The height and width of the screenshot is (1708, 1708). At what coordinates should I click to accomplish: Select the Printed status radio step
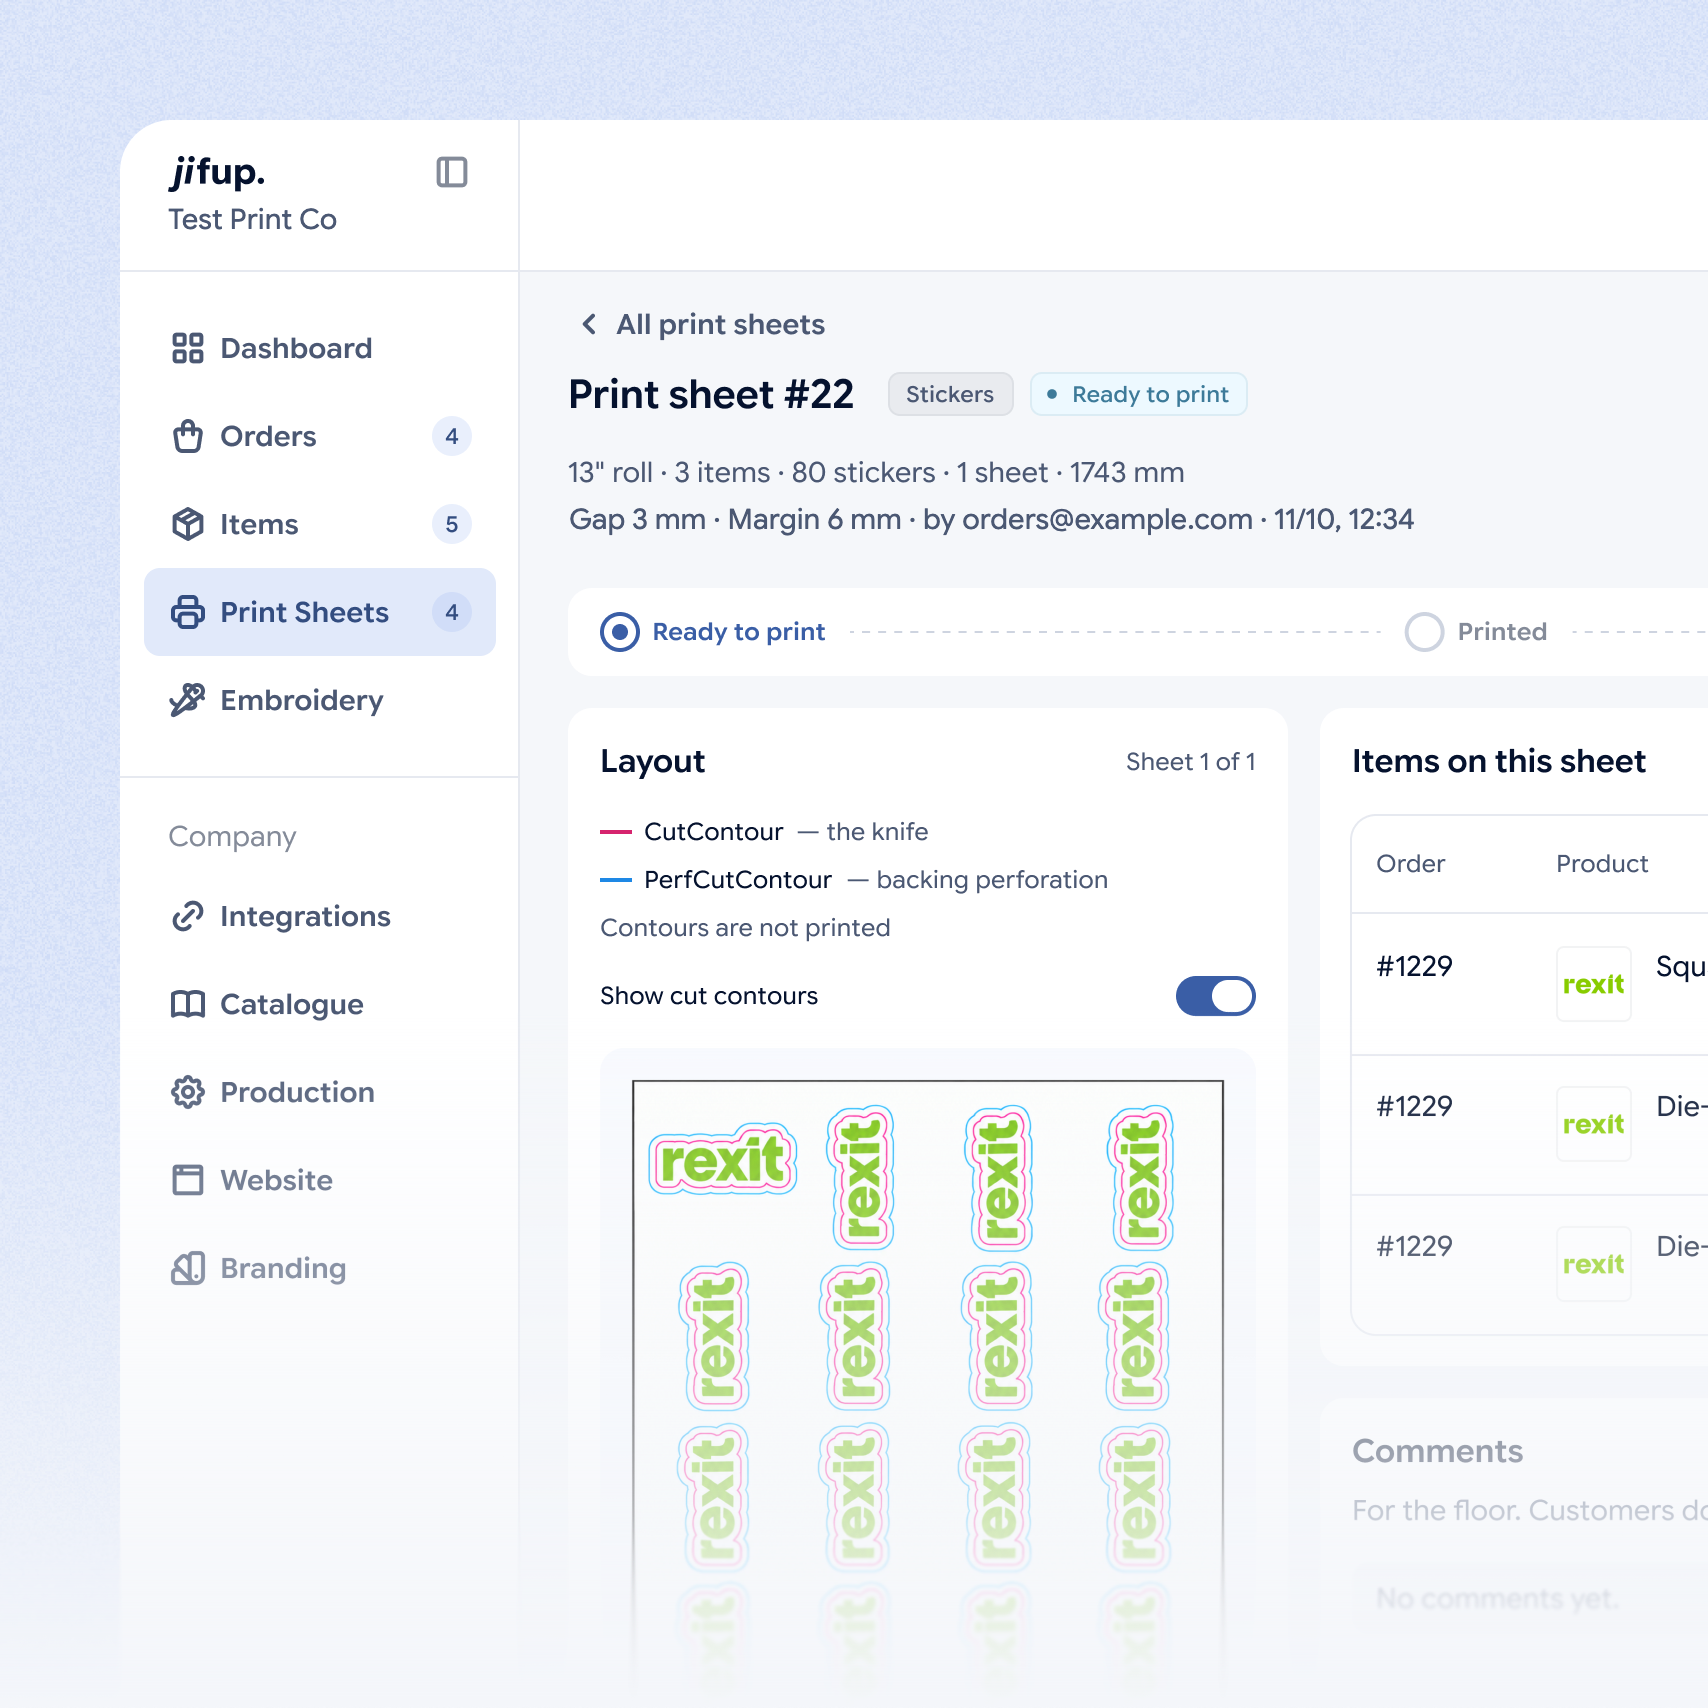click(1424, 632)
